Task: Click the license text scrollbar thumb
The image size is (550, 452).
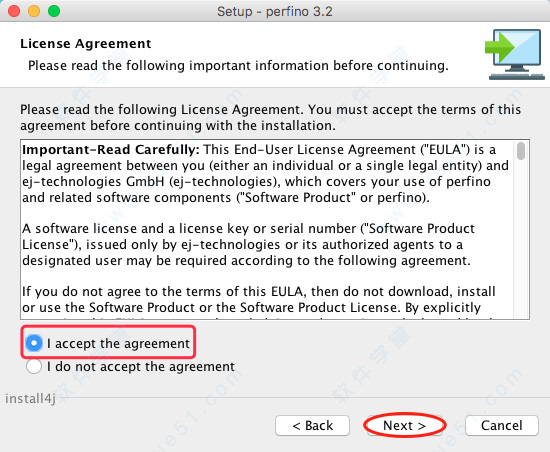Action: [521, 151]
